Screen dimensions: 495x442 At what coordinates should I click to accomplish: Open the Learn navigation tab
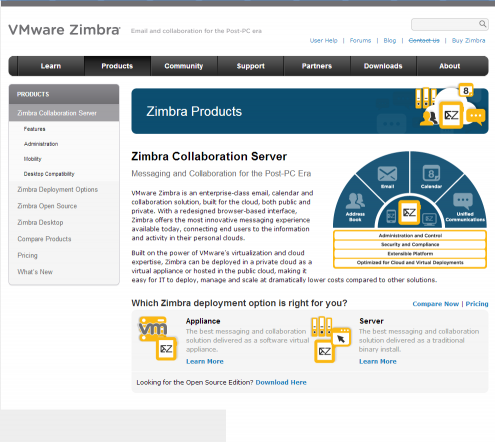(x=51, y=66)
